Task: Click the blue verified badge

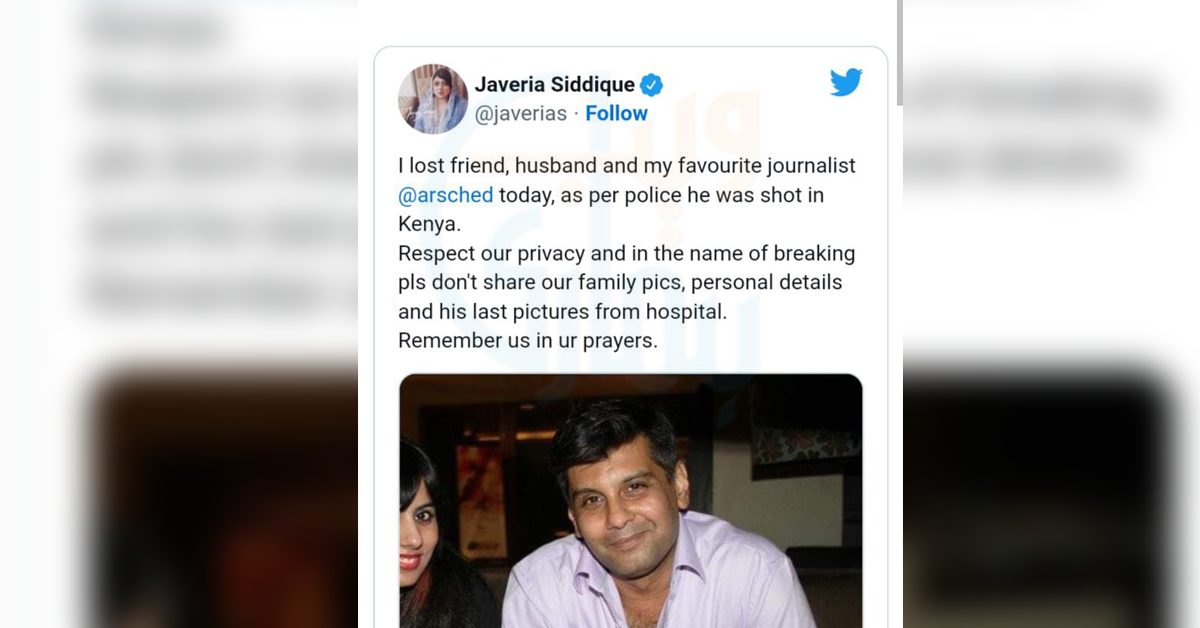Action: pyautogui.click(x=652, y=85)
